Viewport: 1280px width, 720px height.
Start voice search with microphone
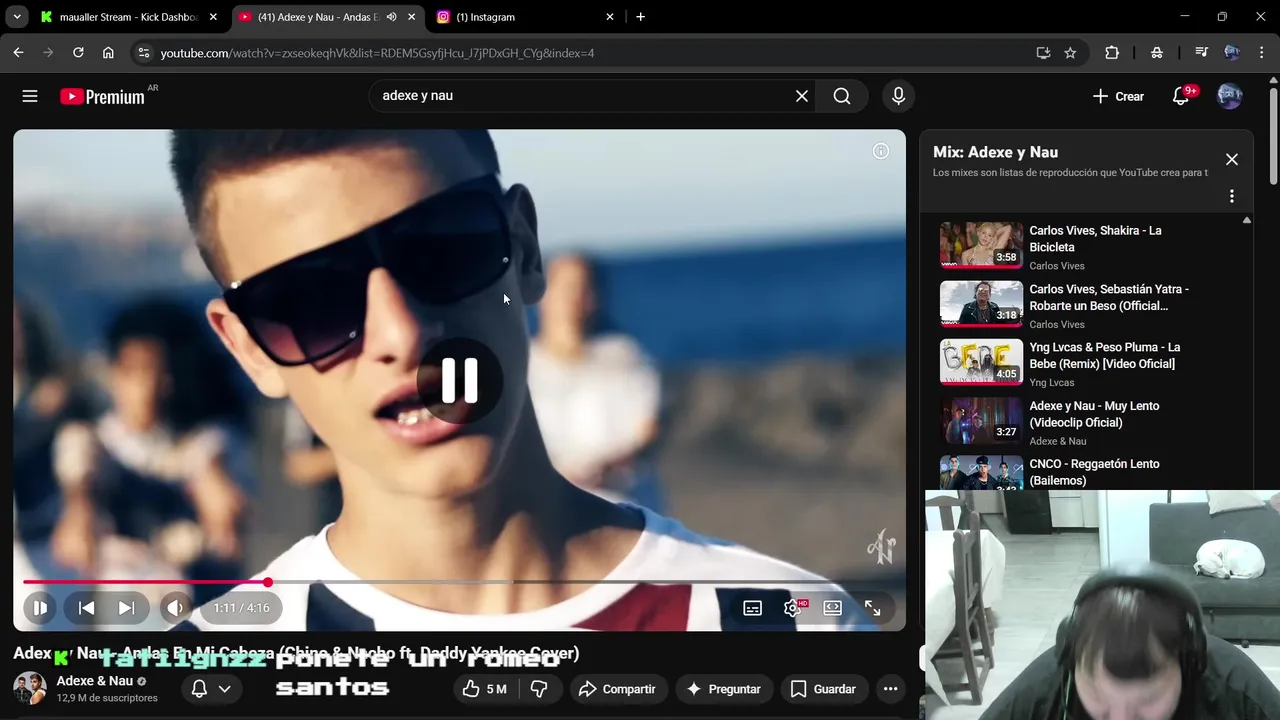click(898, 96)
